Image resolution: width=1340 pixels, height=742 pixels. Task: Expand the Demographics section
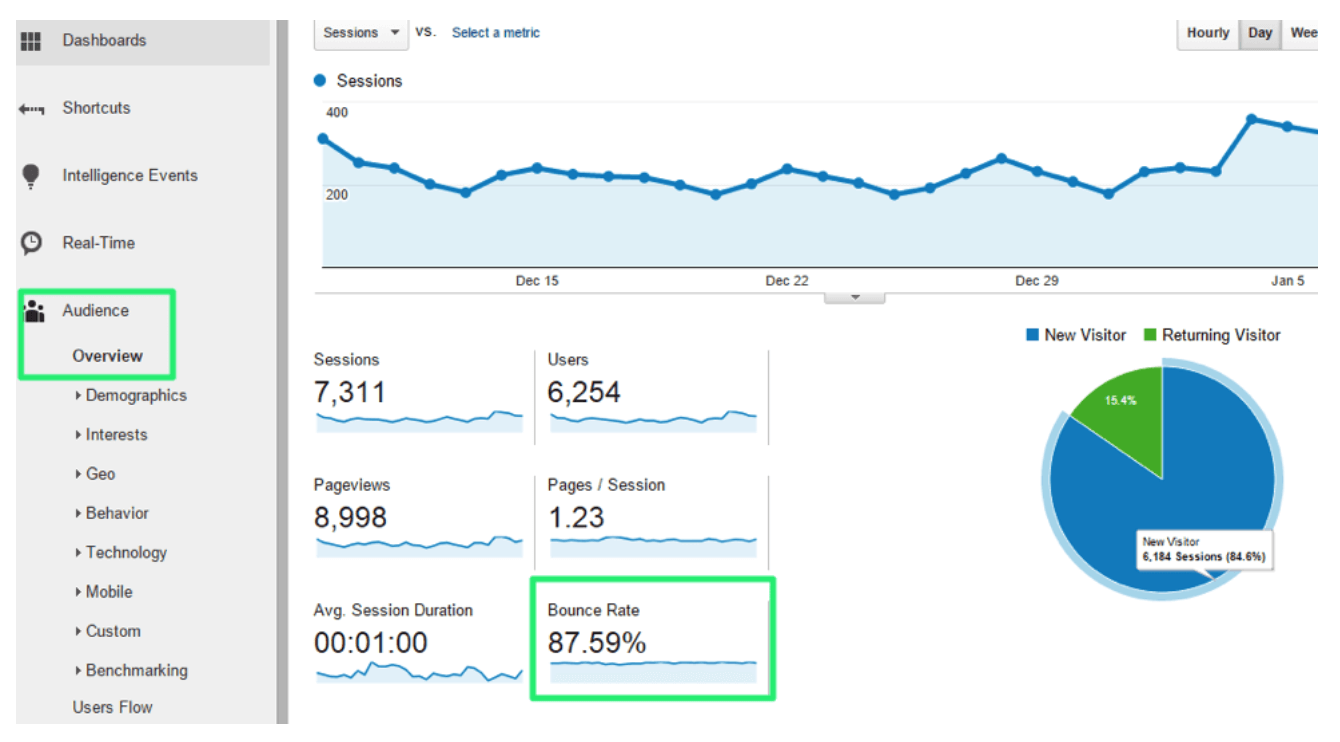click(x=135, y=395)
